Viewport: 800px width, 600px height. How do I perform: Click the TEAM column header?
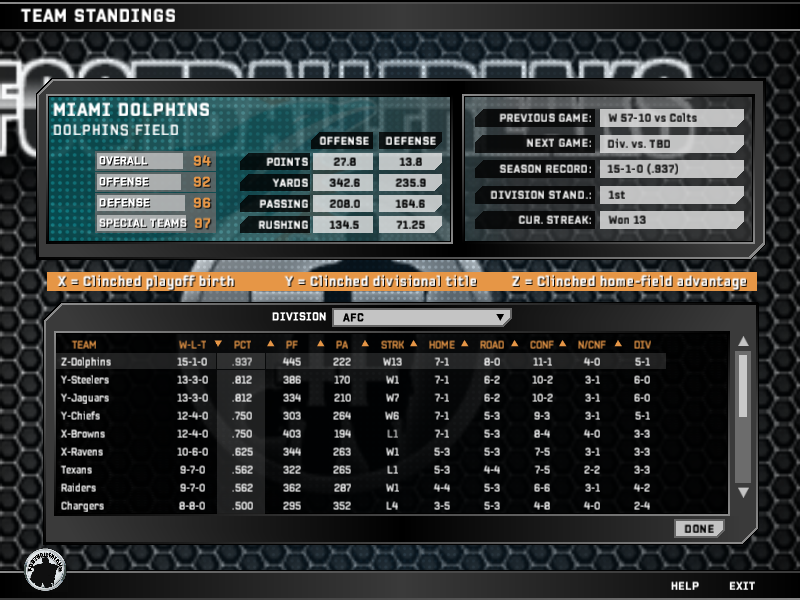pos(84,345)
